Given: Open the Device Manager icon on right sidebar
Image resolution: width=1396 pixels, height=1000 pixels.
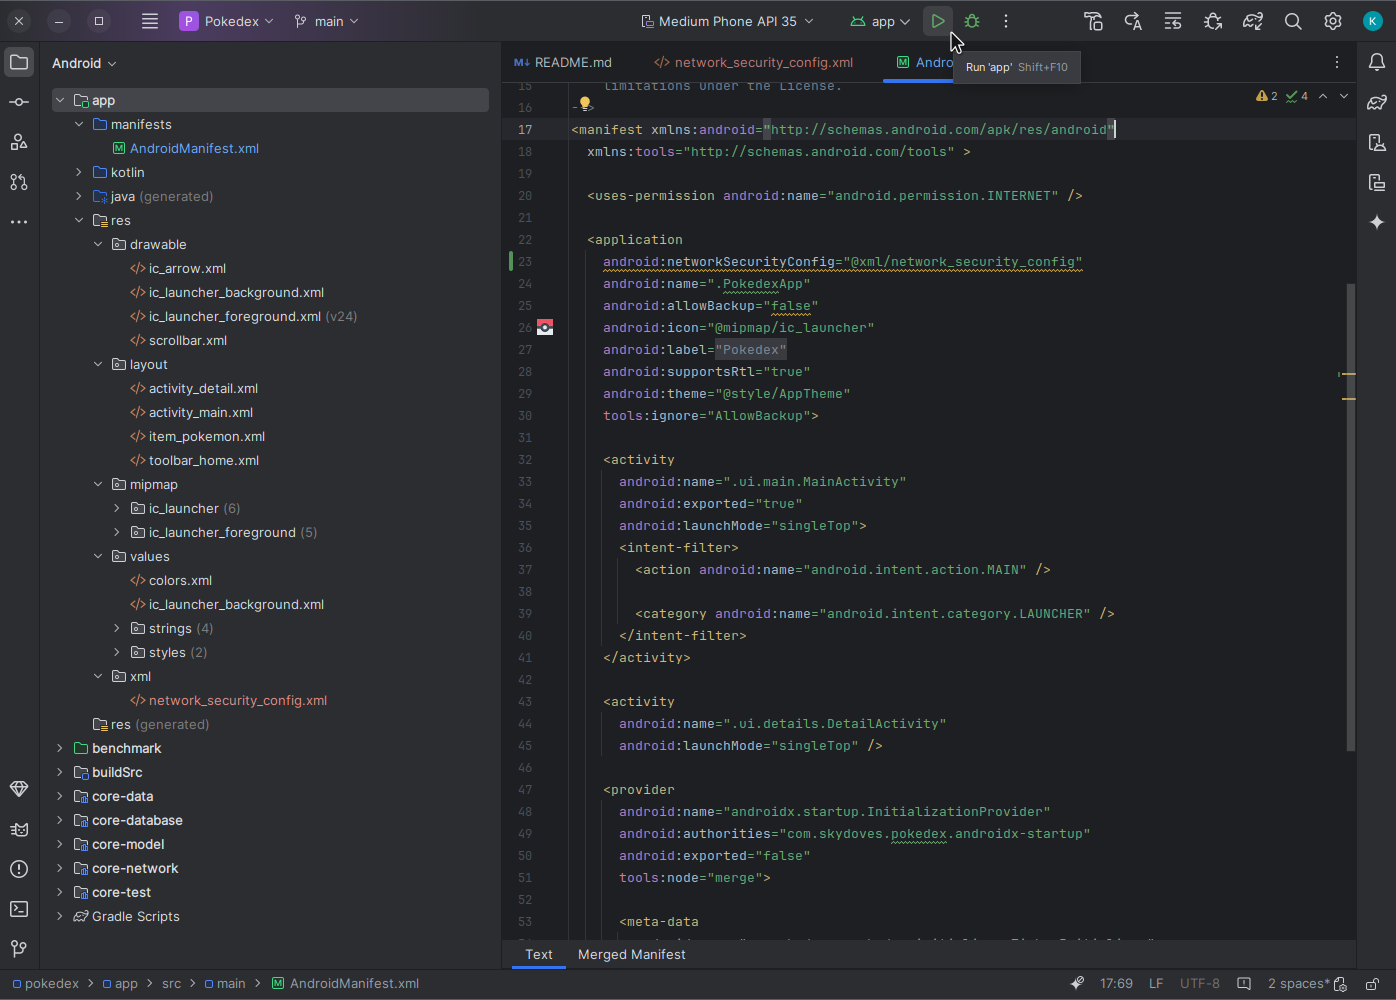Looking at the screenshot, I should (x=1377, y=142).
